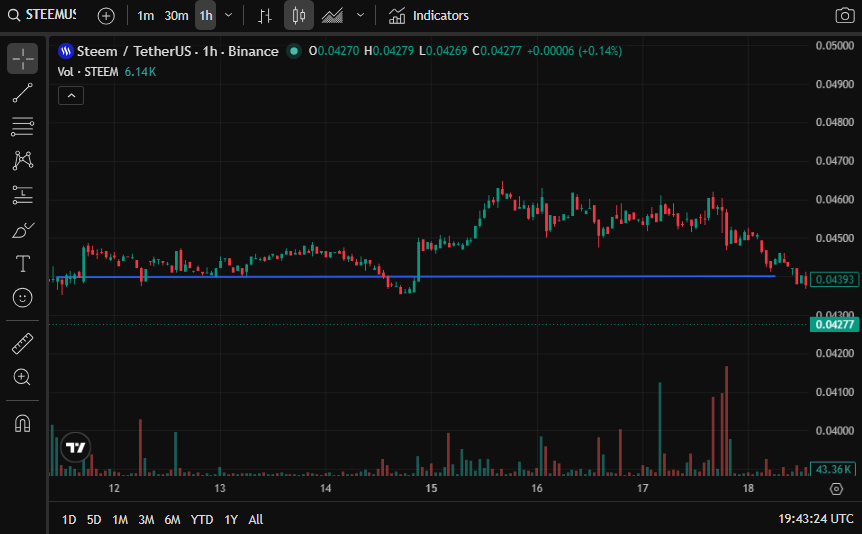Click the green market status dot
862x534 pixels.
click(294, 51)
